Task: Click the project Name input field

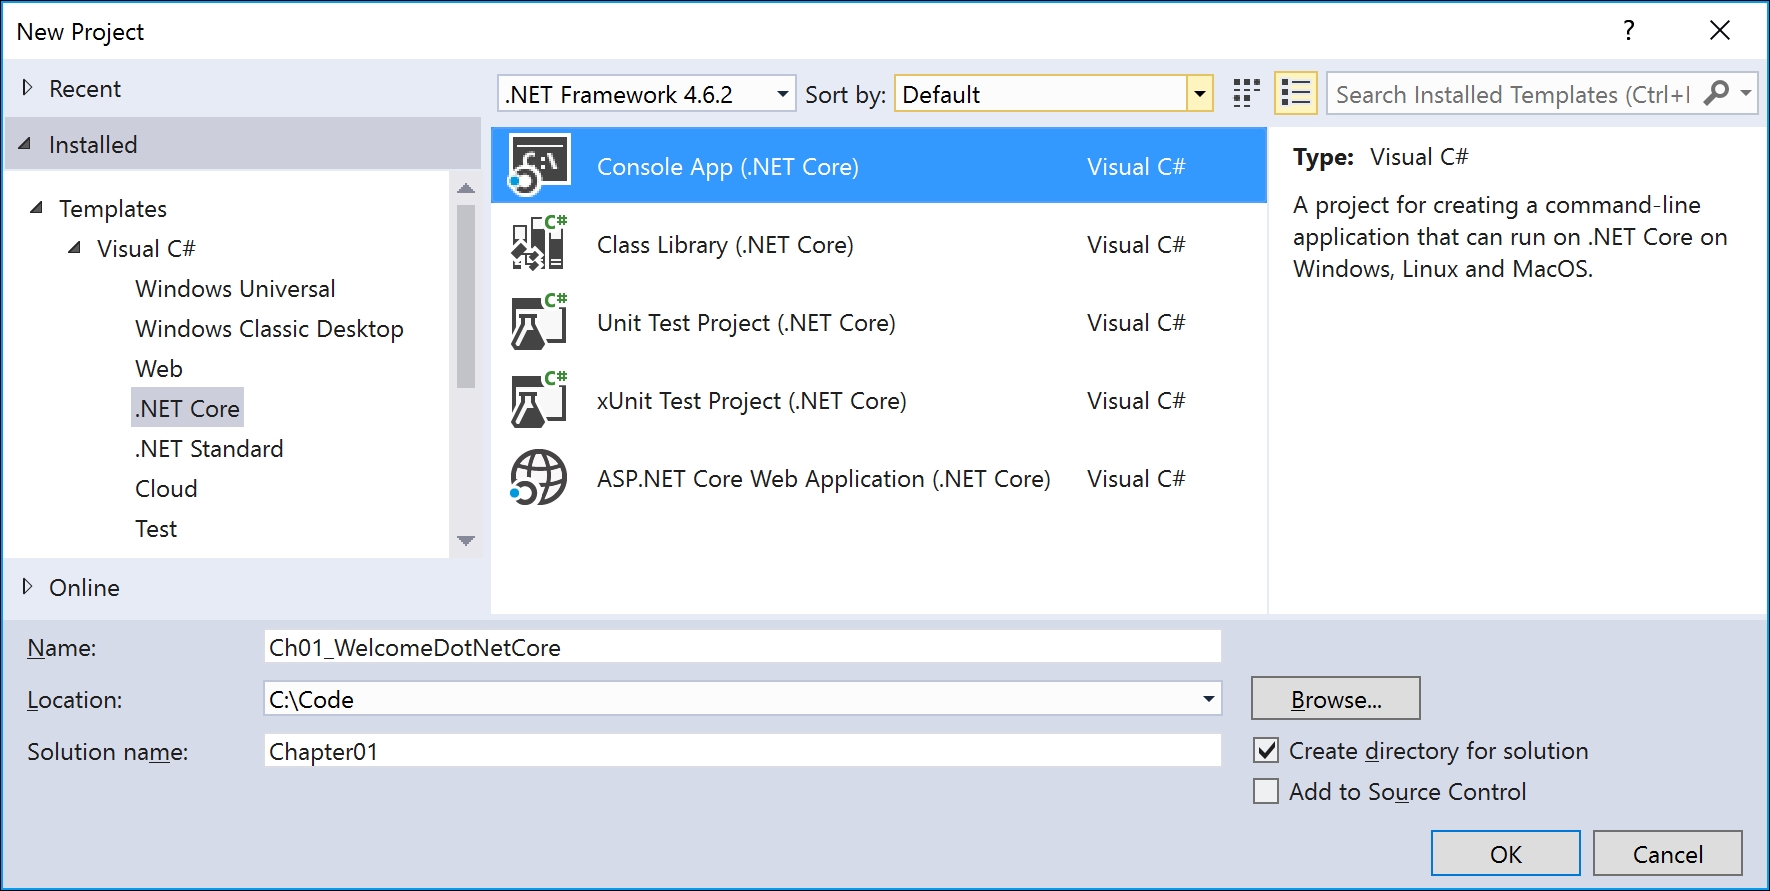Action: point(742,646)
